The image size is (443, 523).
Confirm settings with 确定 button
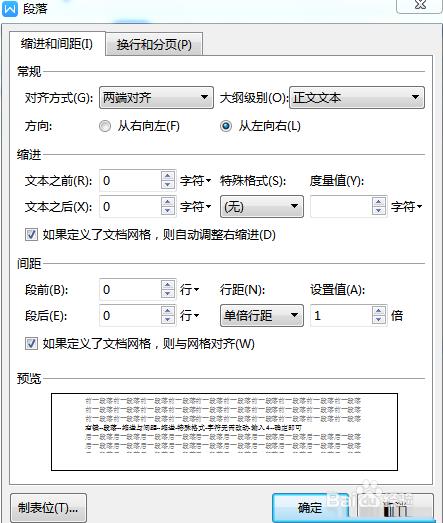[x=310, y=508]
